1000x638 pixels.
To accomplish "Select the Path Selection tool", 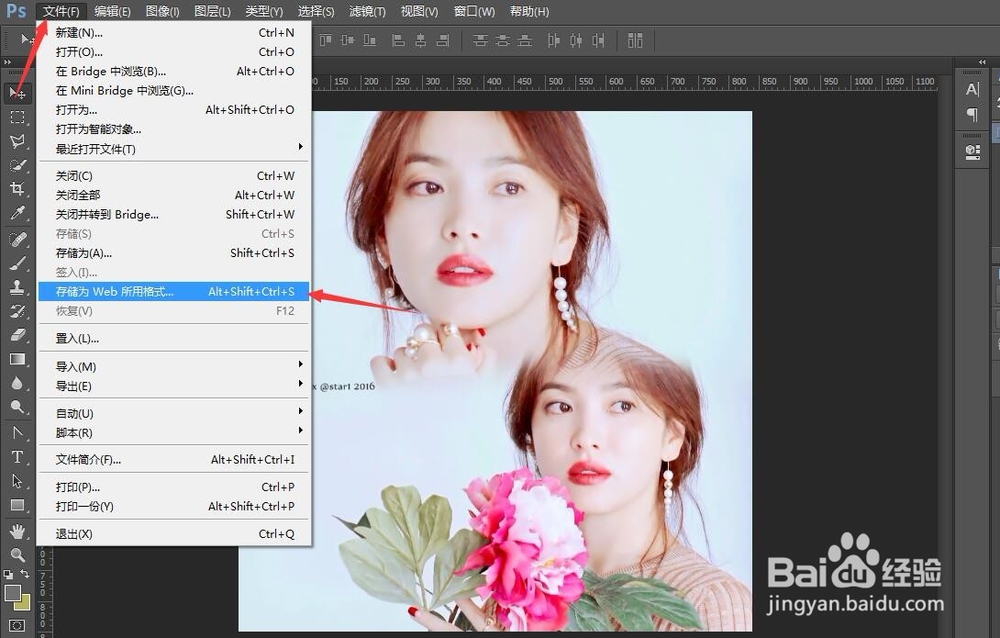I will 17,481.
